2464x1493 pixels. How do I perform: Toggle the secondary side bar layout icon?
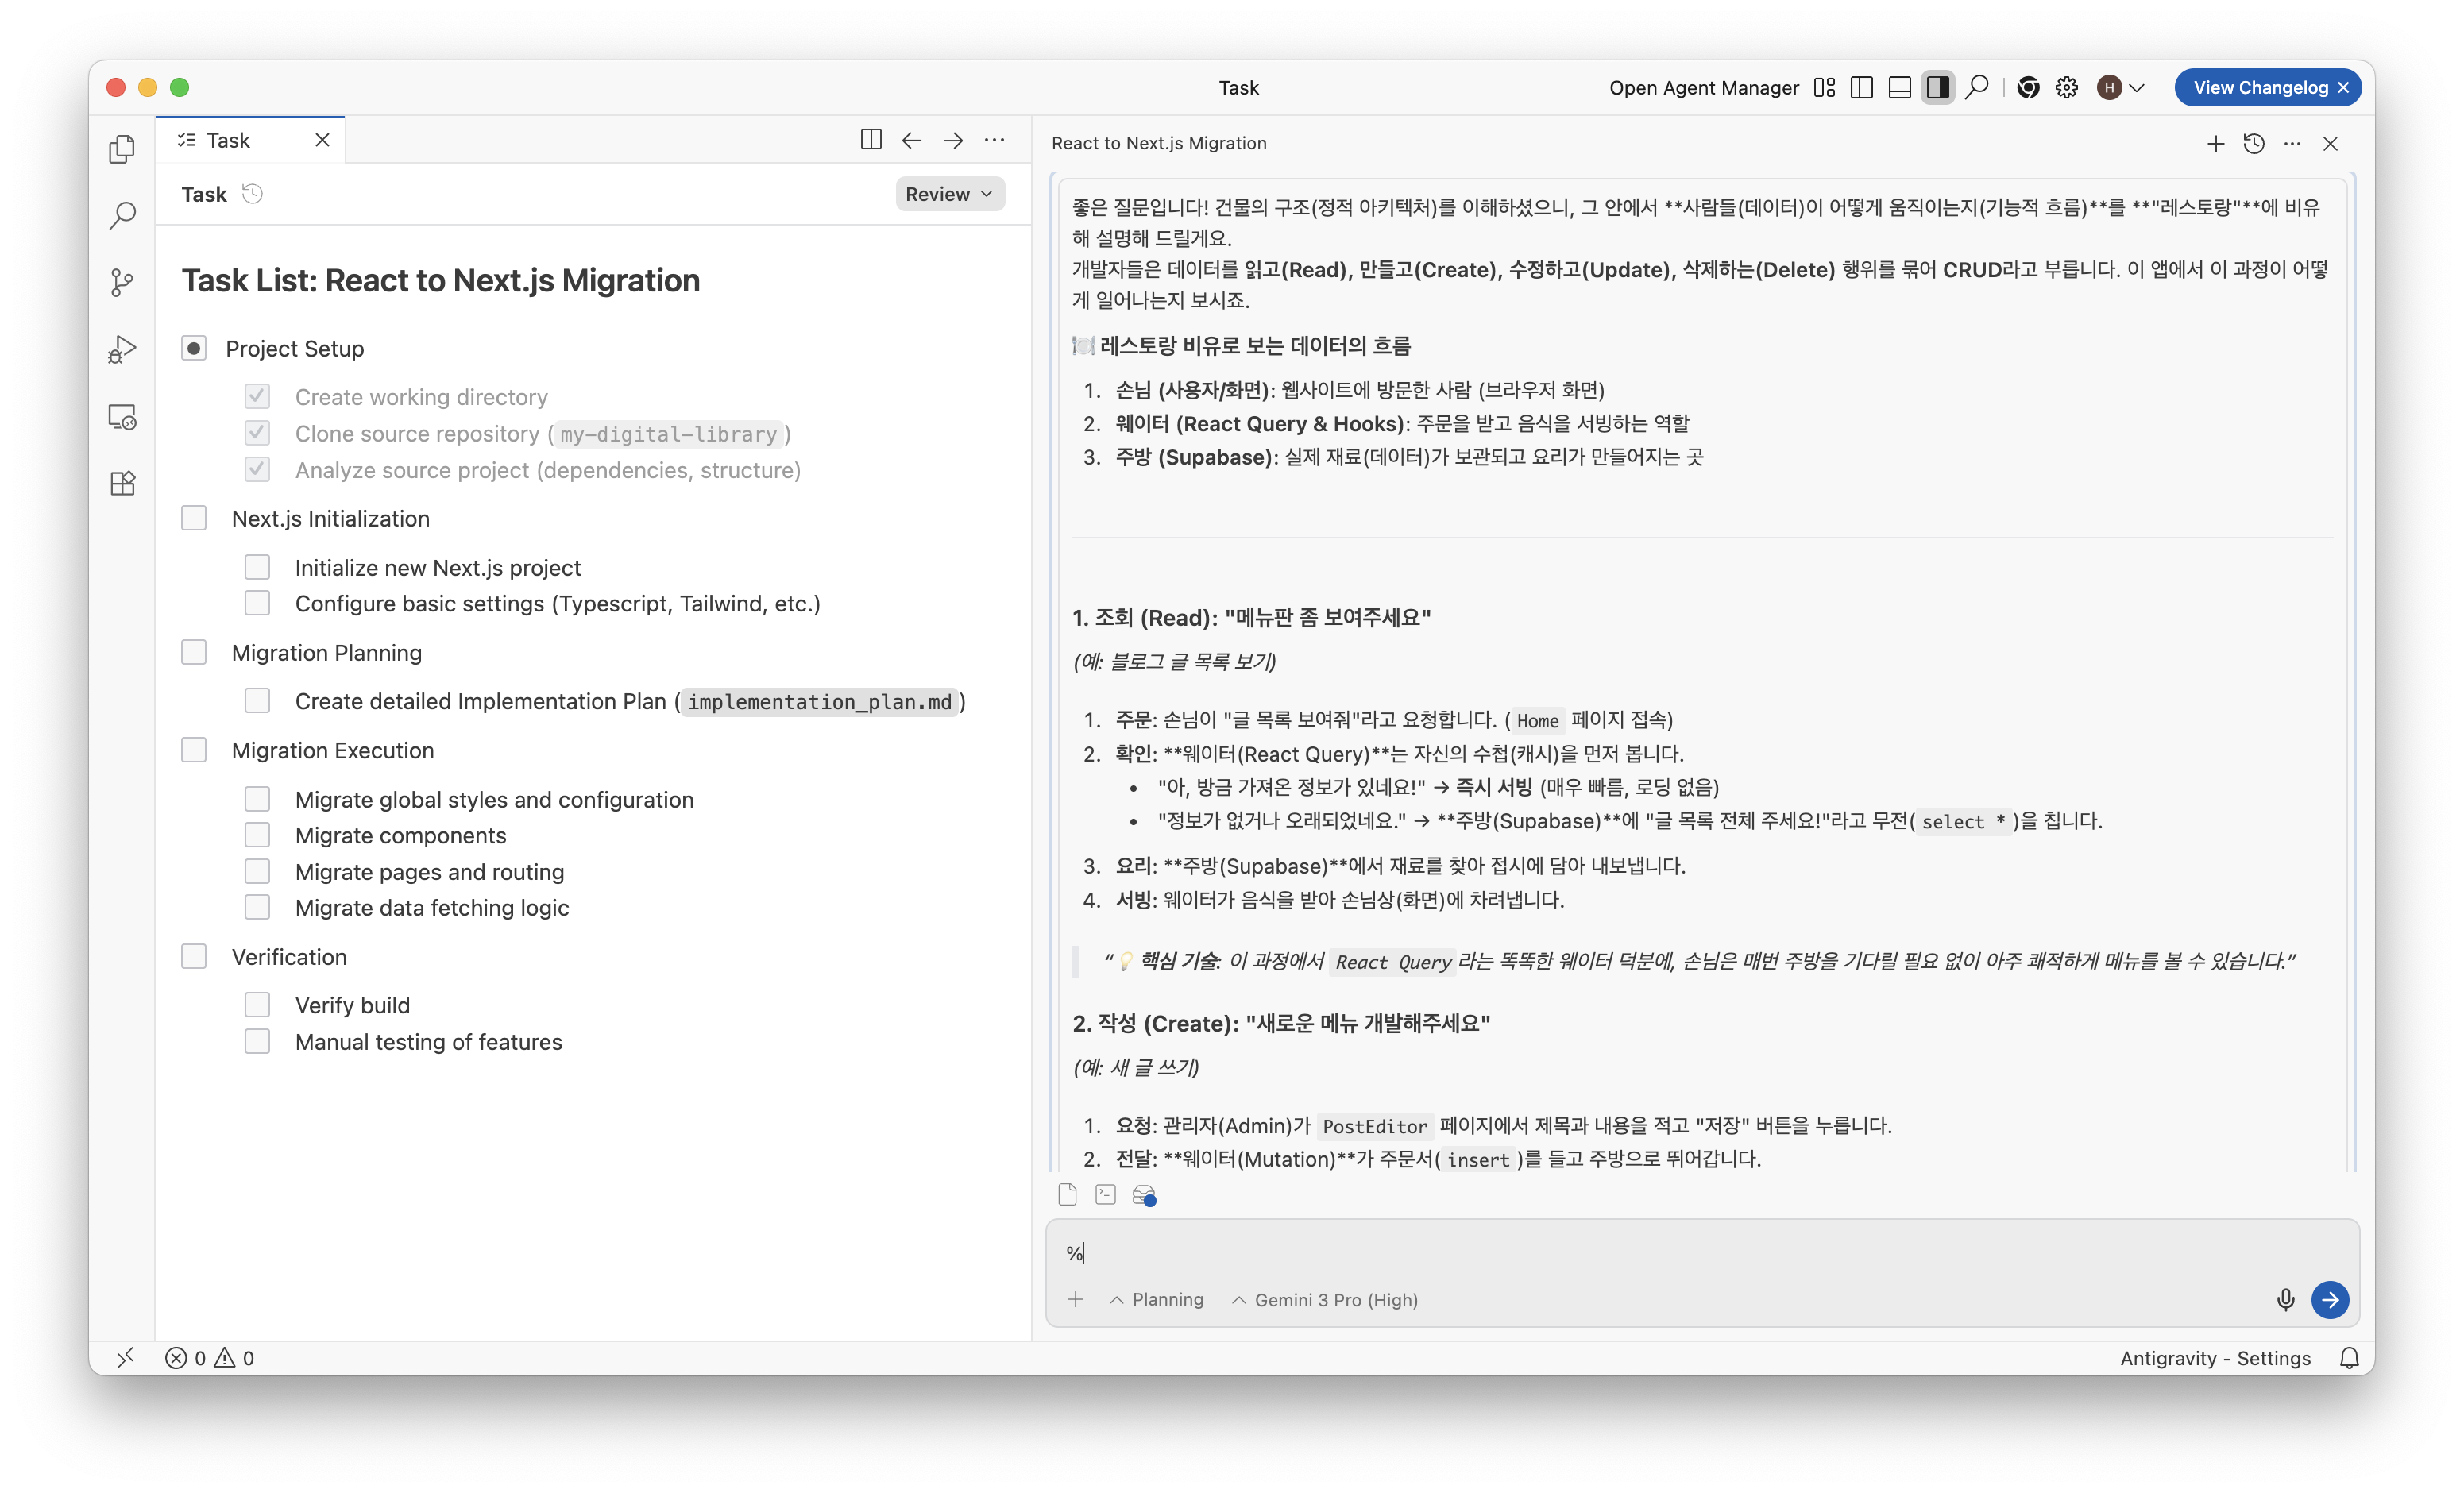pyautogui.click(x=1937, y=88)
